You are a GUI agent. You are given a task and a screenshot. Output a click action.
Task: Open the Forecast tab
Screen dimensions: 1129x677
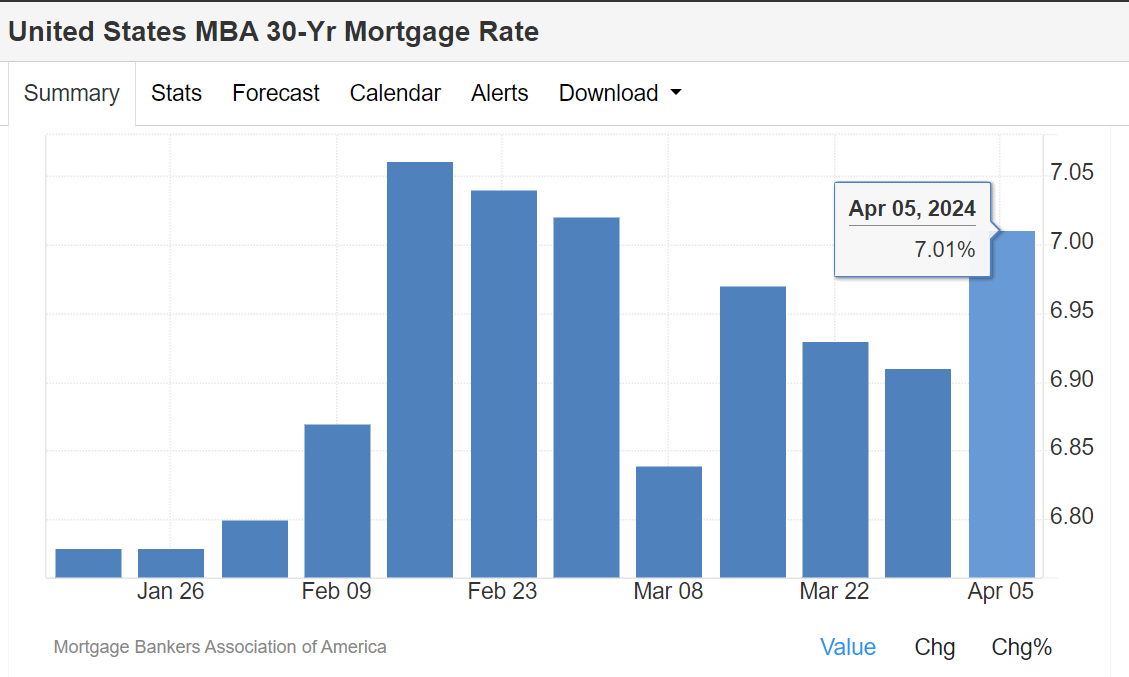[275, 94]
